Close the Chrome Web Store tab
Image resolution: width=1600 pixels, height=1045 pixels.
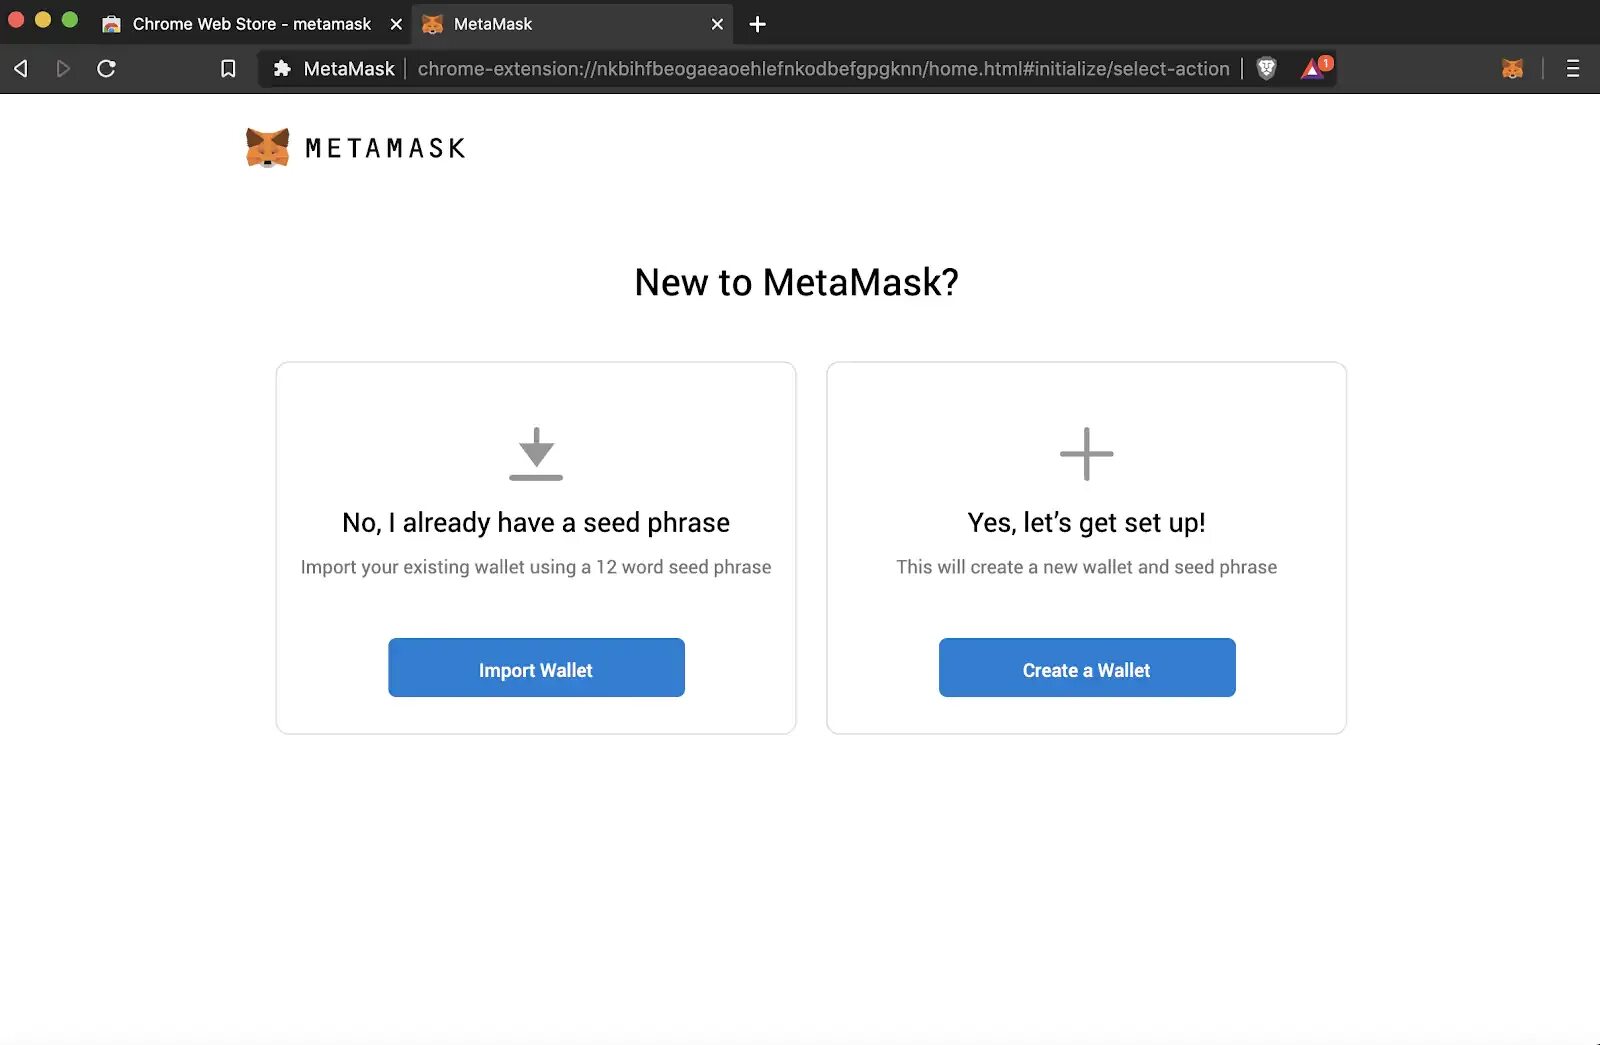396,24
